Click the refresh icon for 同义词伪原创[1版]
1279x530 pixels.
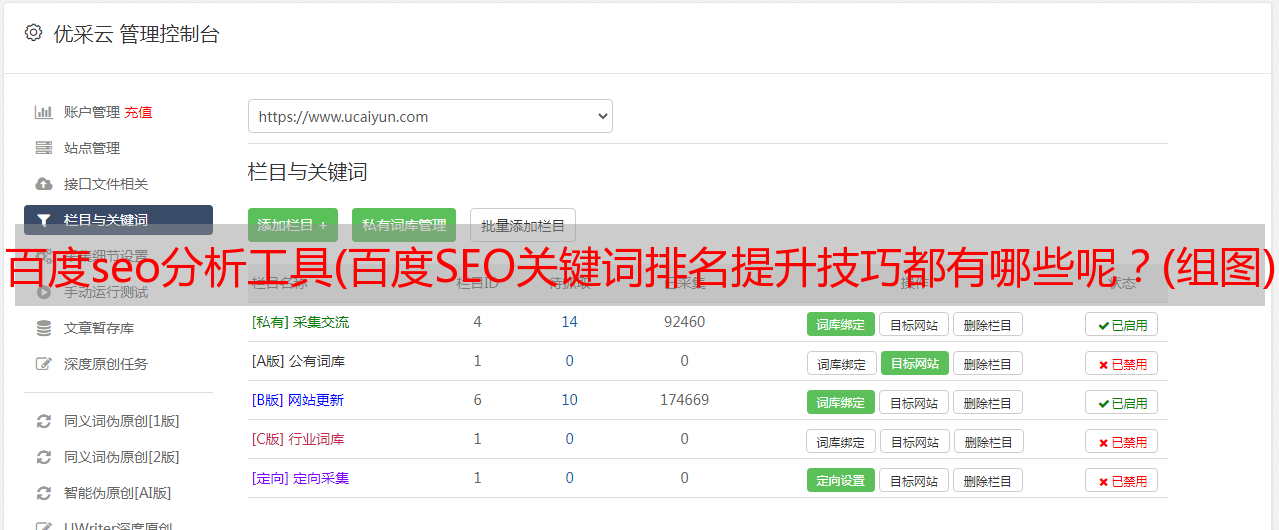(x=44, y=421)
